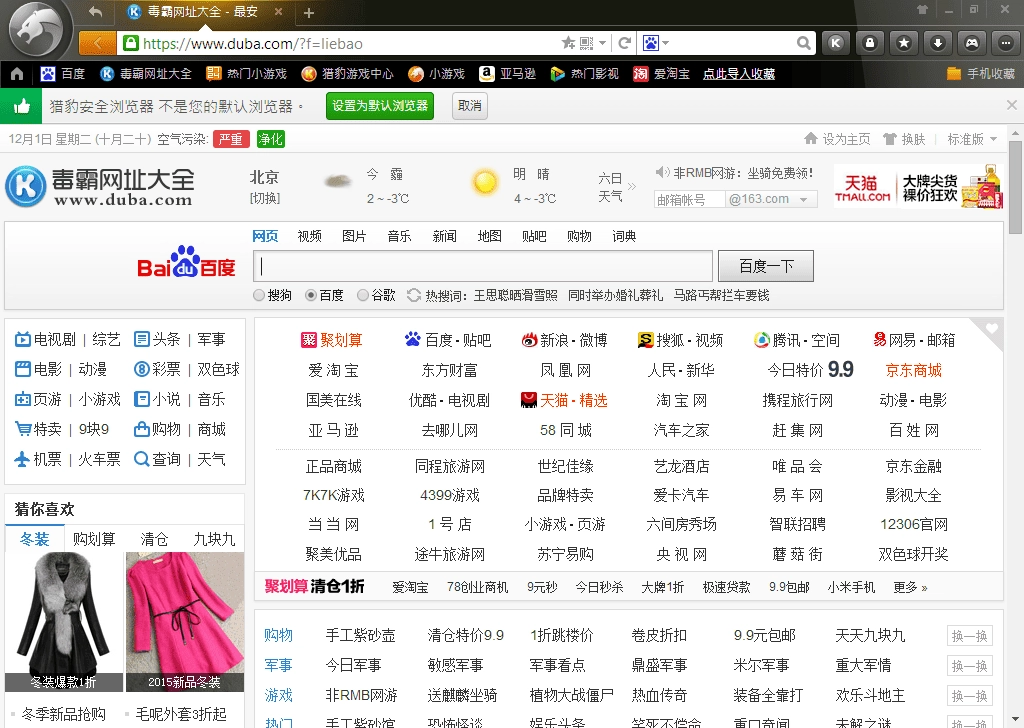Image resolution: width=1024 pixels, height=728 pixels.
Task: Click the 百度一下 search button
Action: (x=766, y=266)
